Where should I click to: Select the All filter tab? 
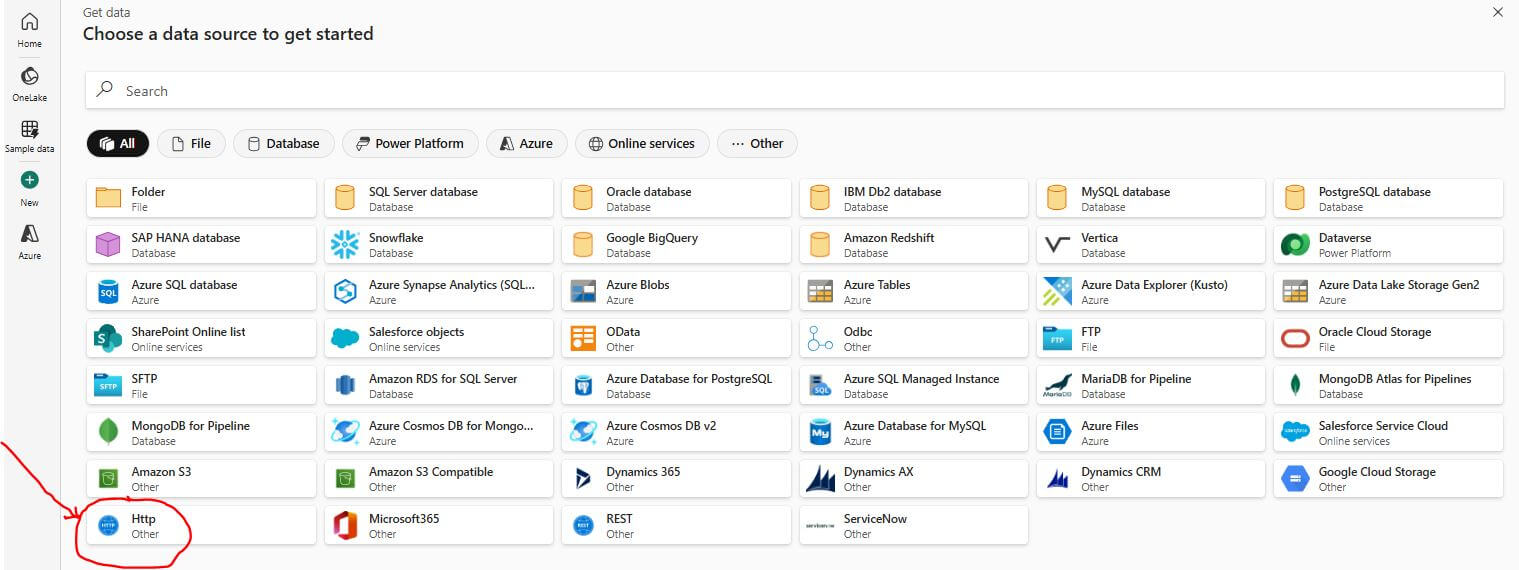[118, 143]
